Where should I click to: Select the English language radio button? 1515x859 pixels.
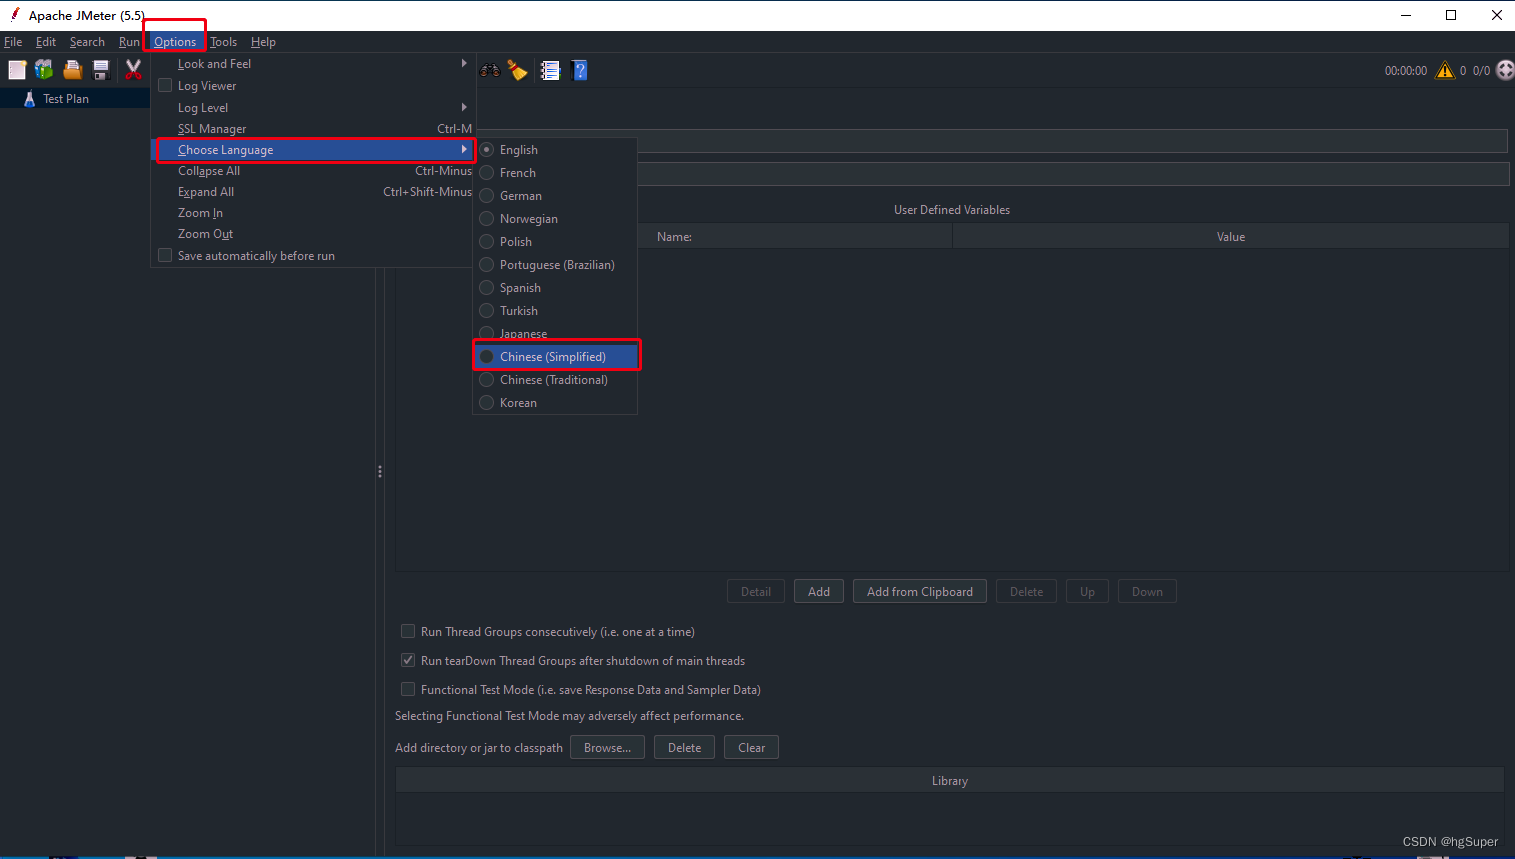487,150
